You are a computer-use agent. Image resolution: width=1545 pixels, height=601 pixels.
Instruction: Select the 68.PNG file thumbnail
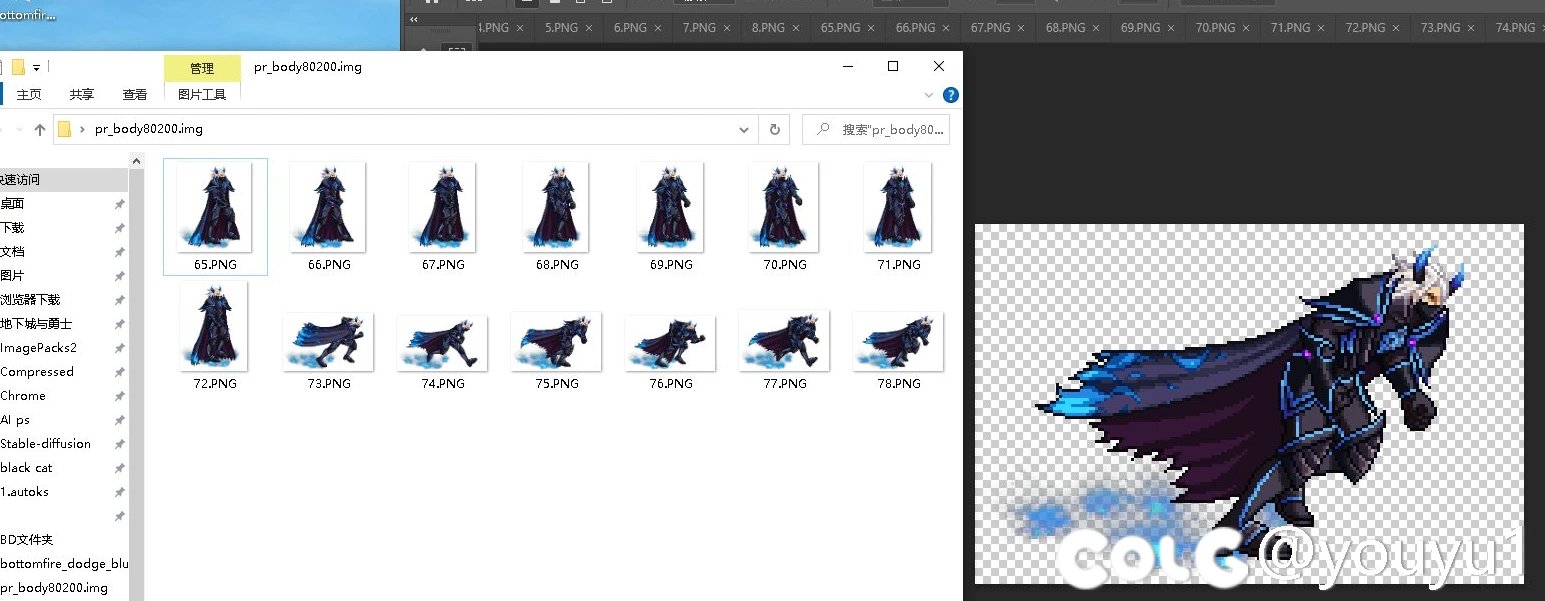pos(557,206)
